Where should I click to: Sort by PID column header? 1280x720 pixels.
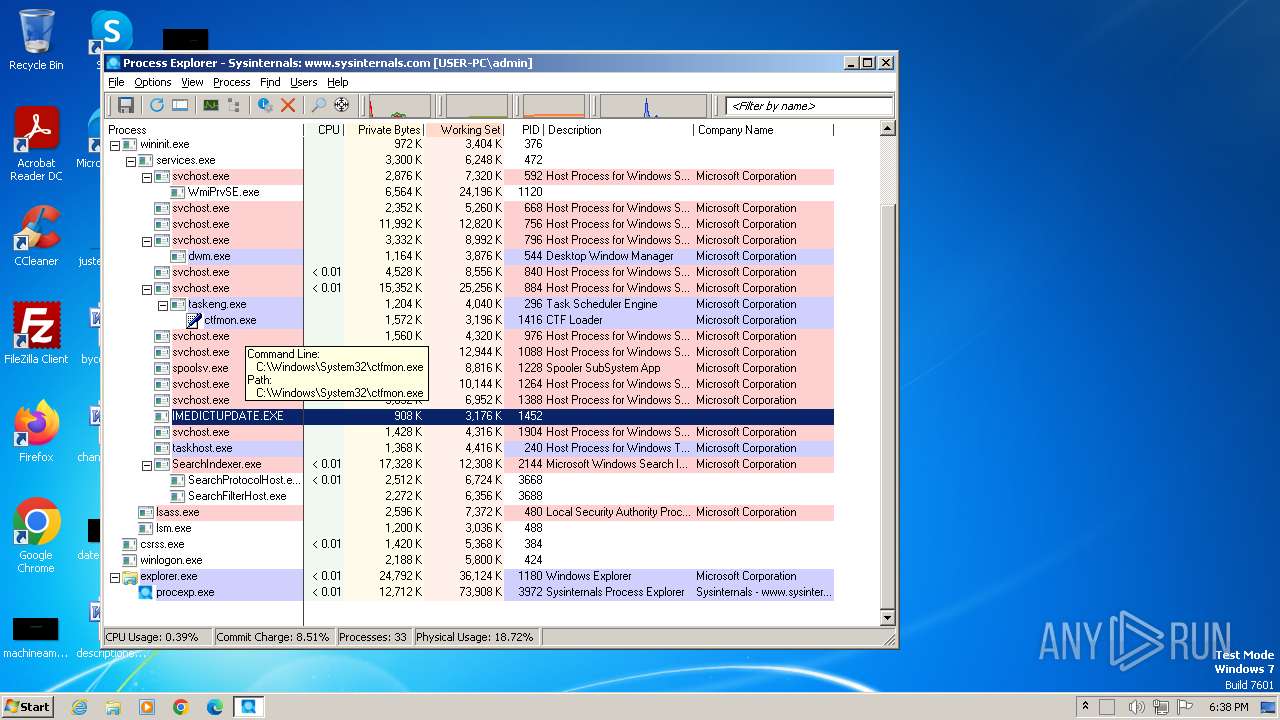[525, 130]
